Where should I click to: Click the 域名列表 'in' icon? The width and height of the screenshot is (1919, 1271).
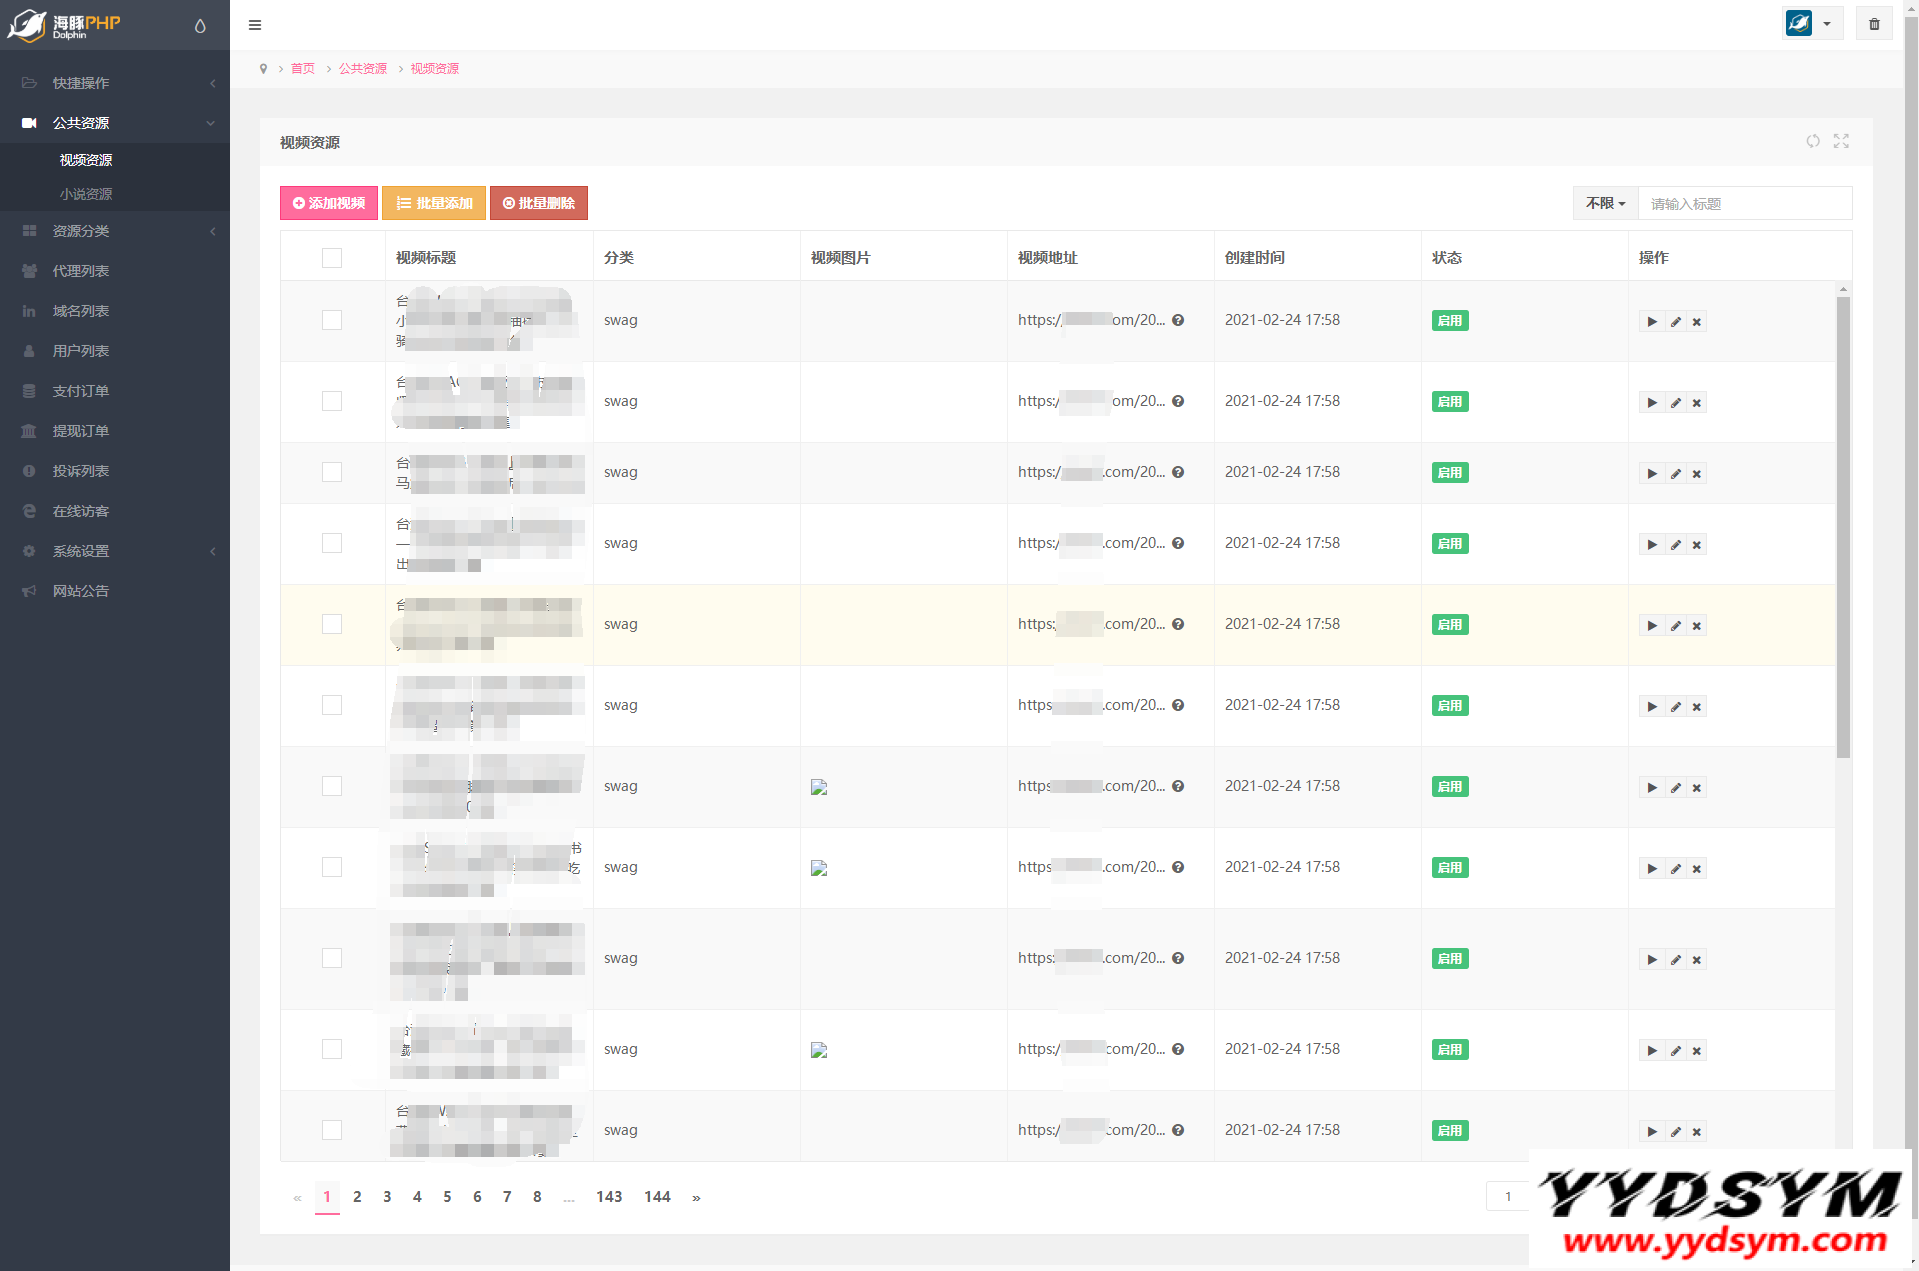click(x=29, y=311)
